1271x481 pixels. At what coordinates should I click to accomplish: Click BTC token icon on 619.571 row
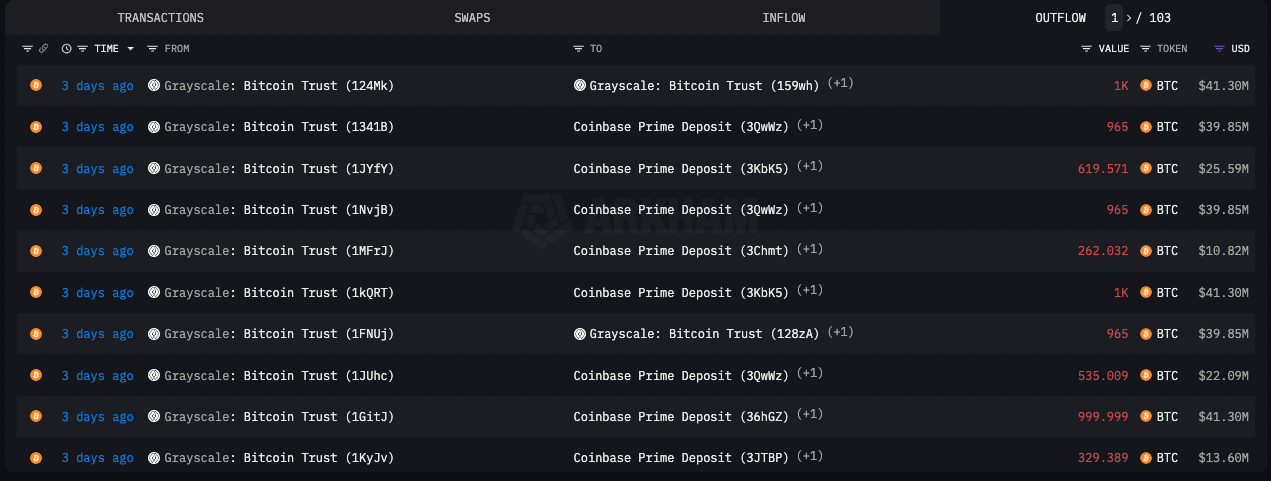[x=1146, y=169]
